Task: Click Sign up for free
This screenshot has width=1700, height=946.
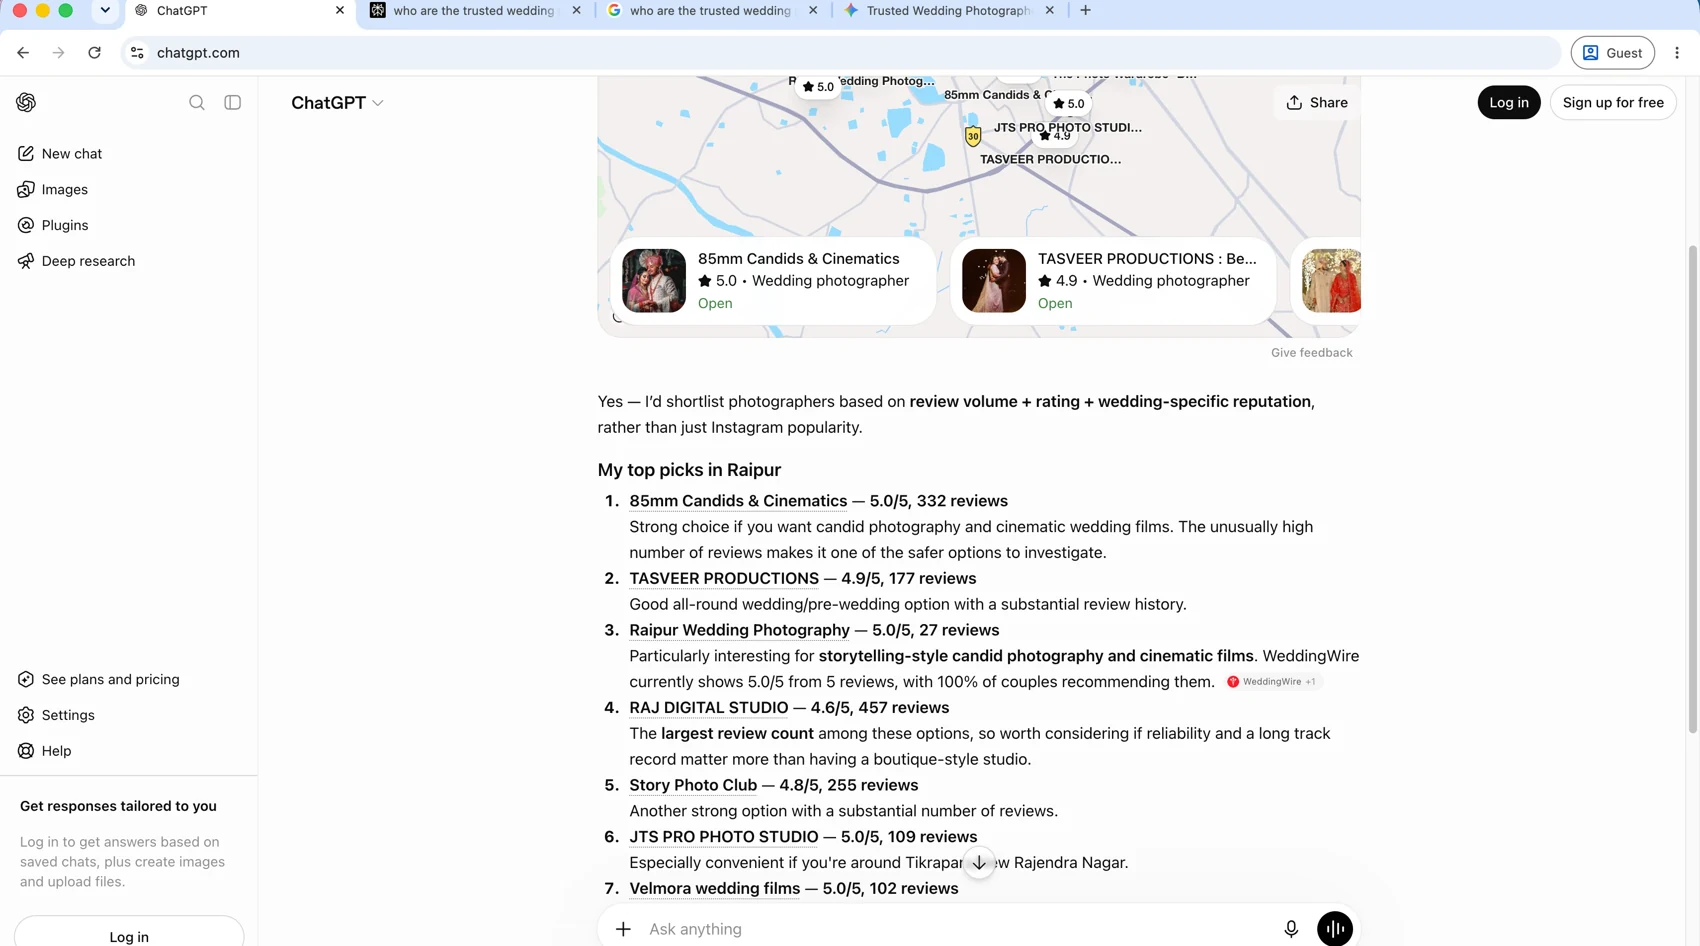Action: pyautogui.click(x=1613, y=103)
